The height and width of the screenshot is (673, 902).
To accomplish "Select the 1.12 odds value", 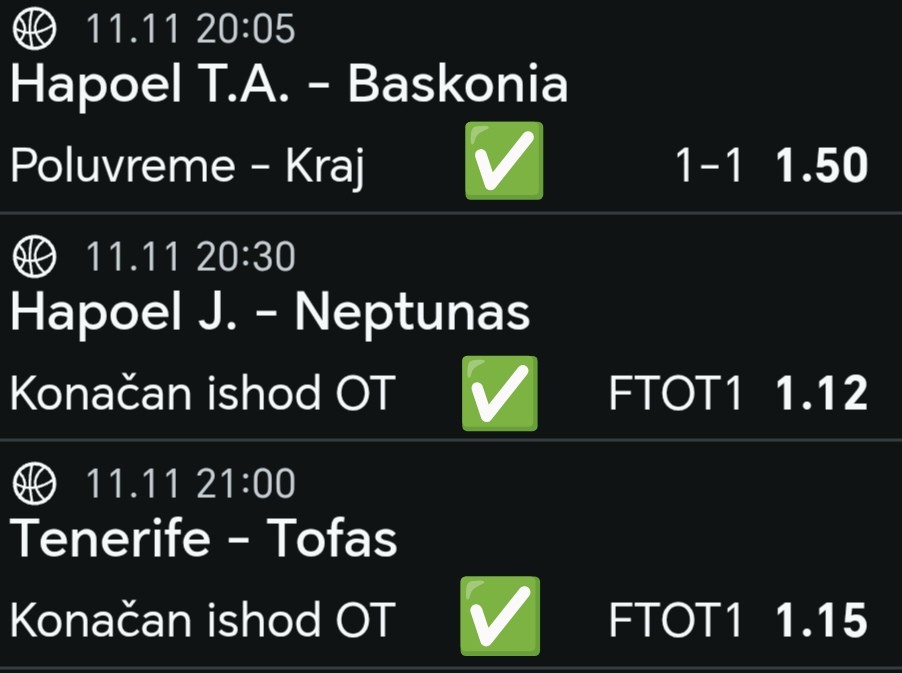I will [x=822, y=394].
